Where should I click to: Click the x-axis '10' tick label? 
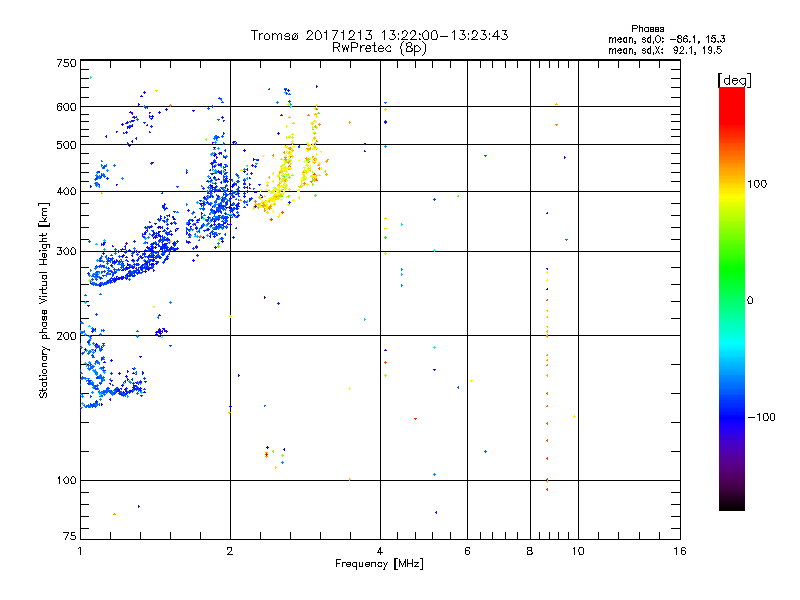click(x=578, y=551)
